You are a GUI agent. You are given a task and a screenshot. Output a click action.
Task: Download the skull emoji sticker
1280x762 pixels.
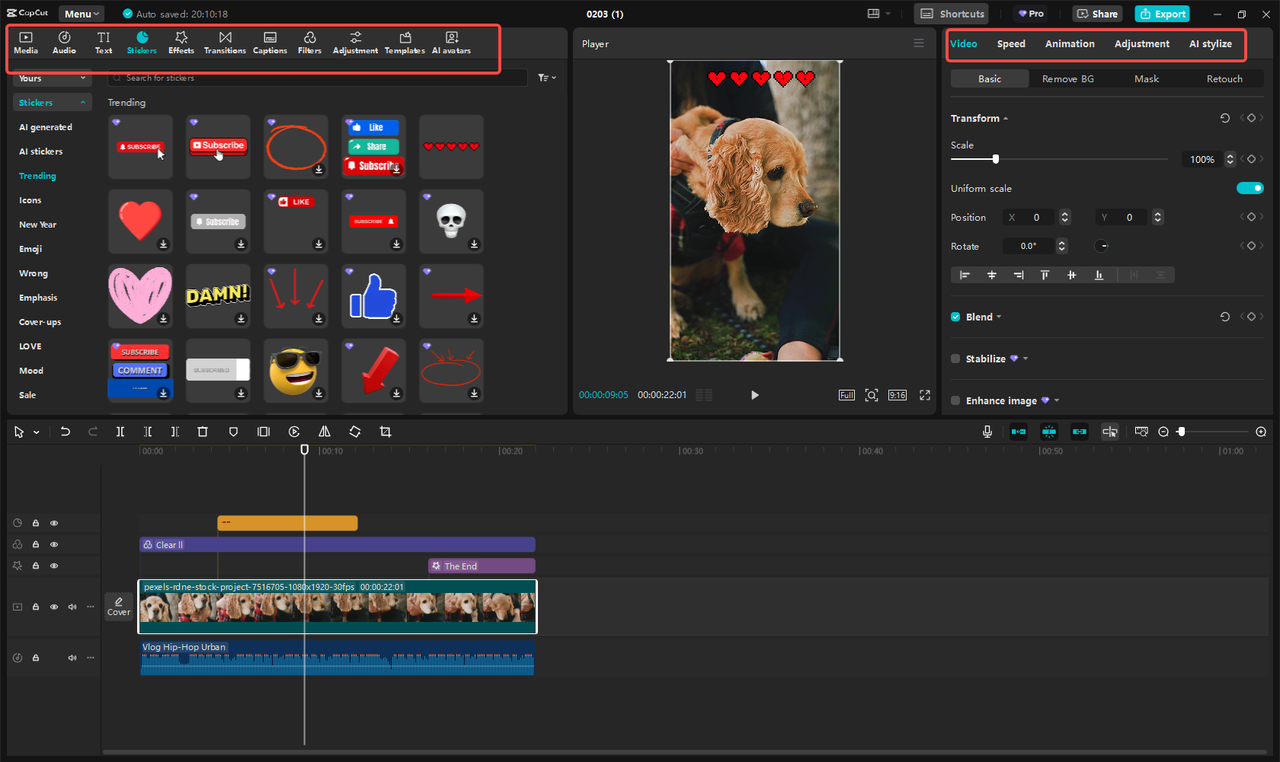click(x=472, y=242)
